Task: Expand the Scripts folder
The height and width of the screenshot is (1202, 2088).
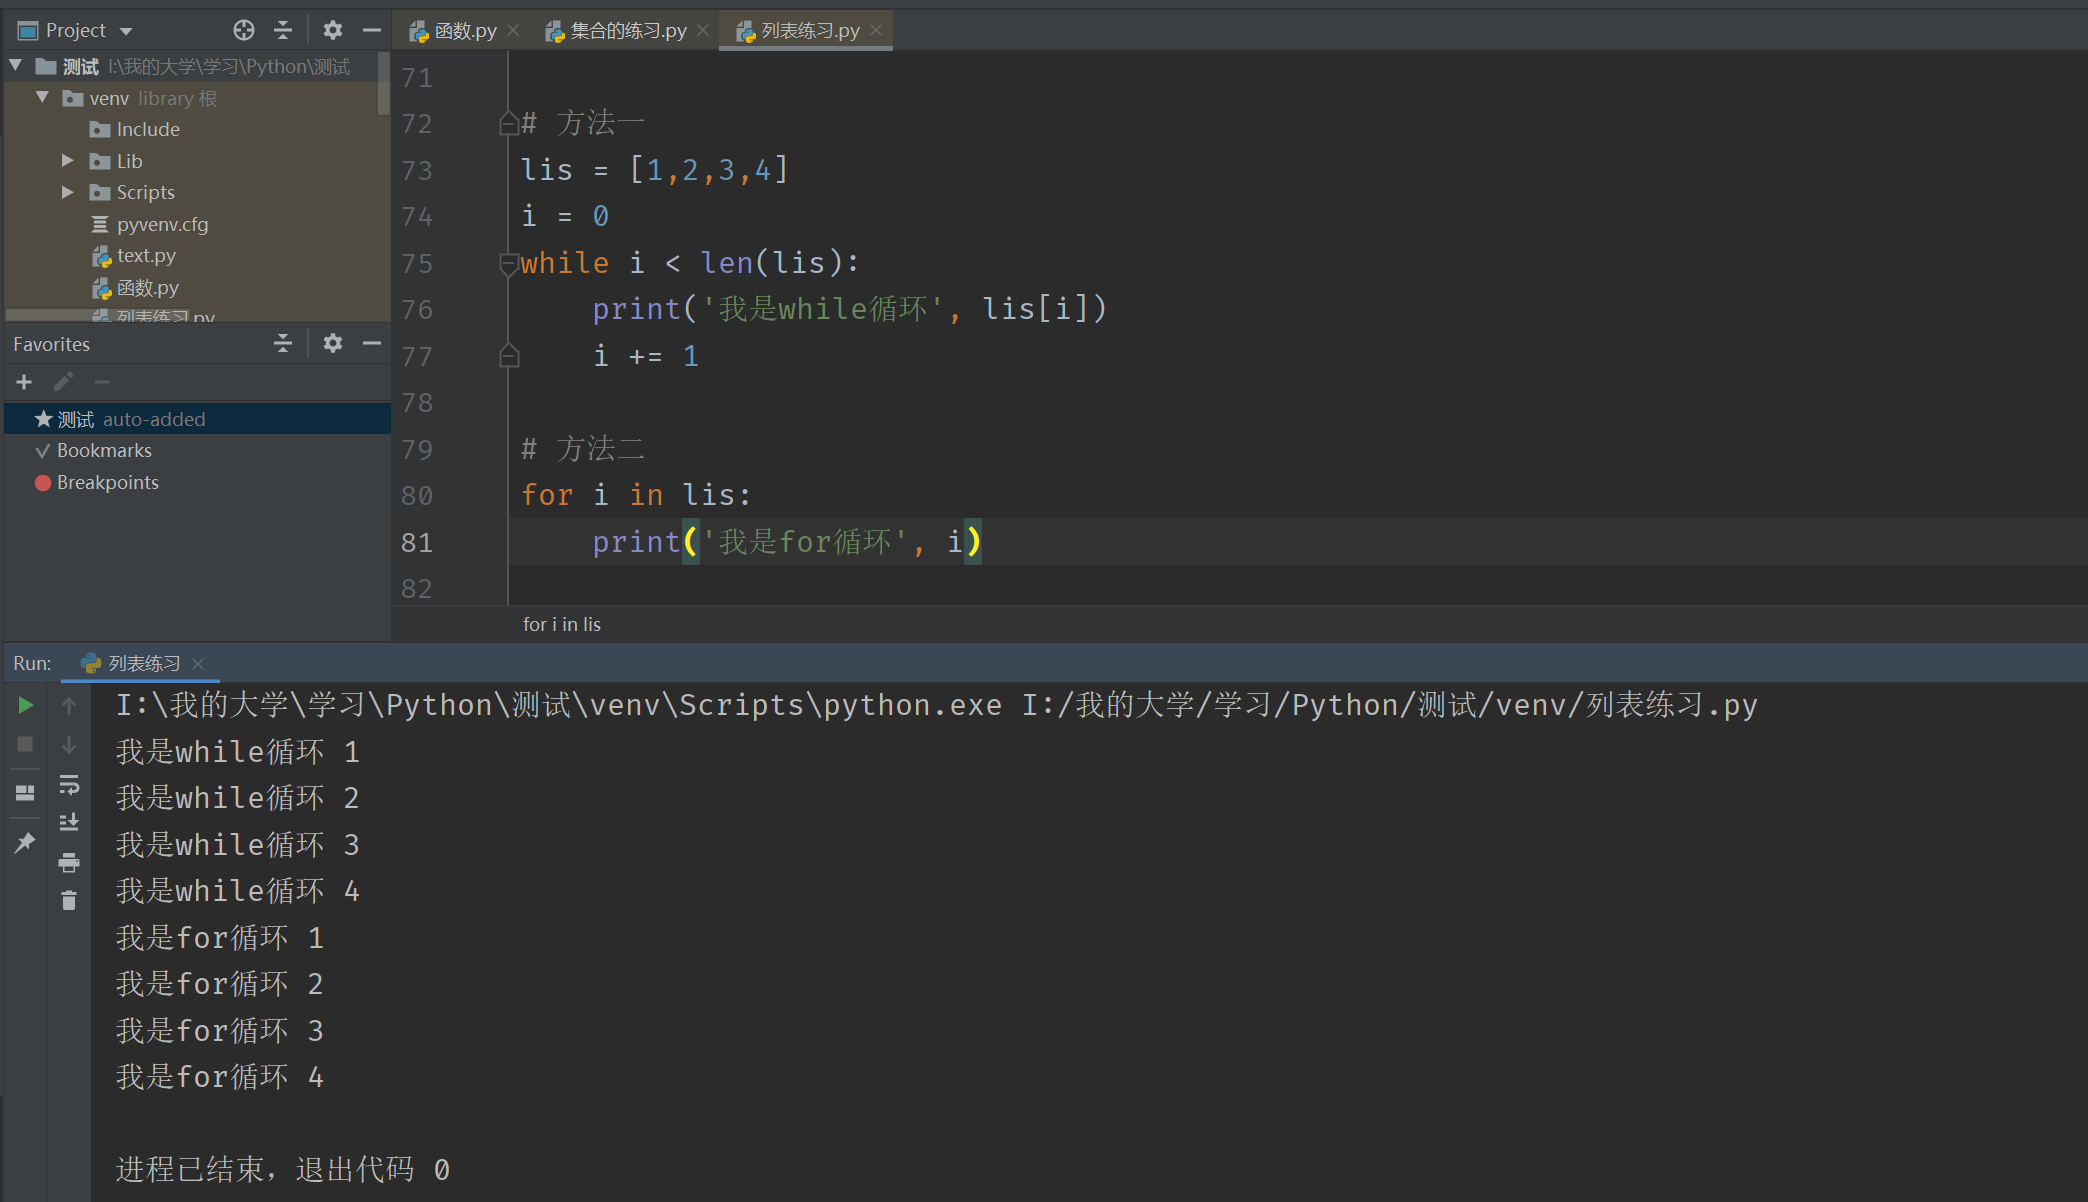Action: tap(67, 192)
